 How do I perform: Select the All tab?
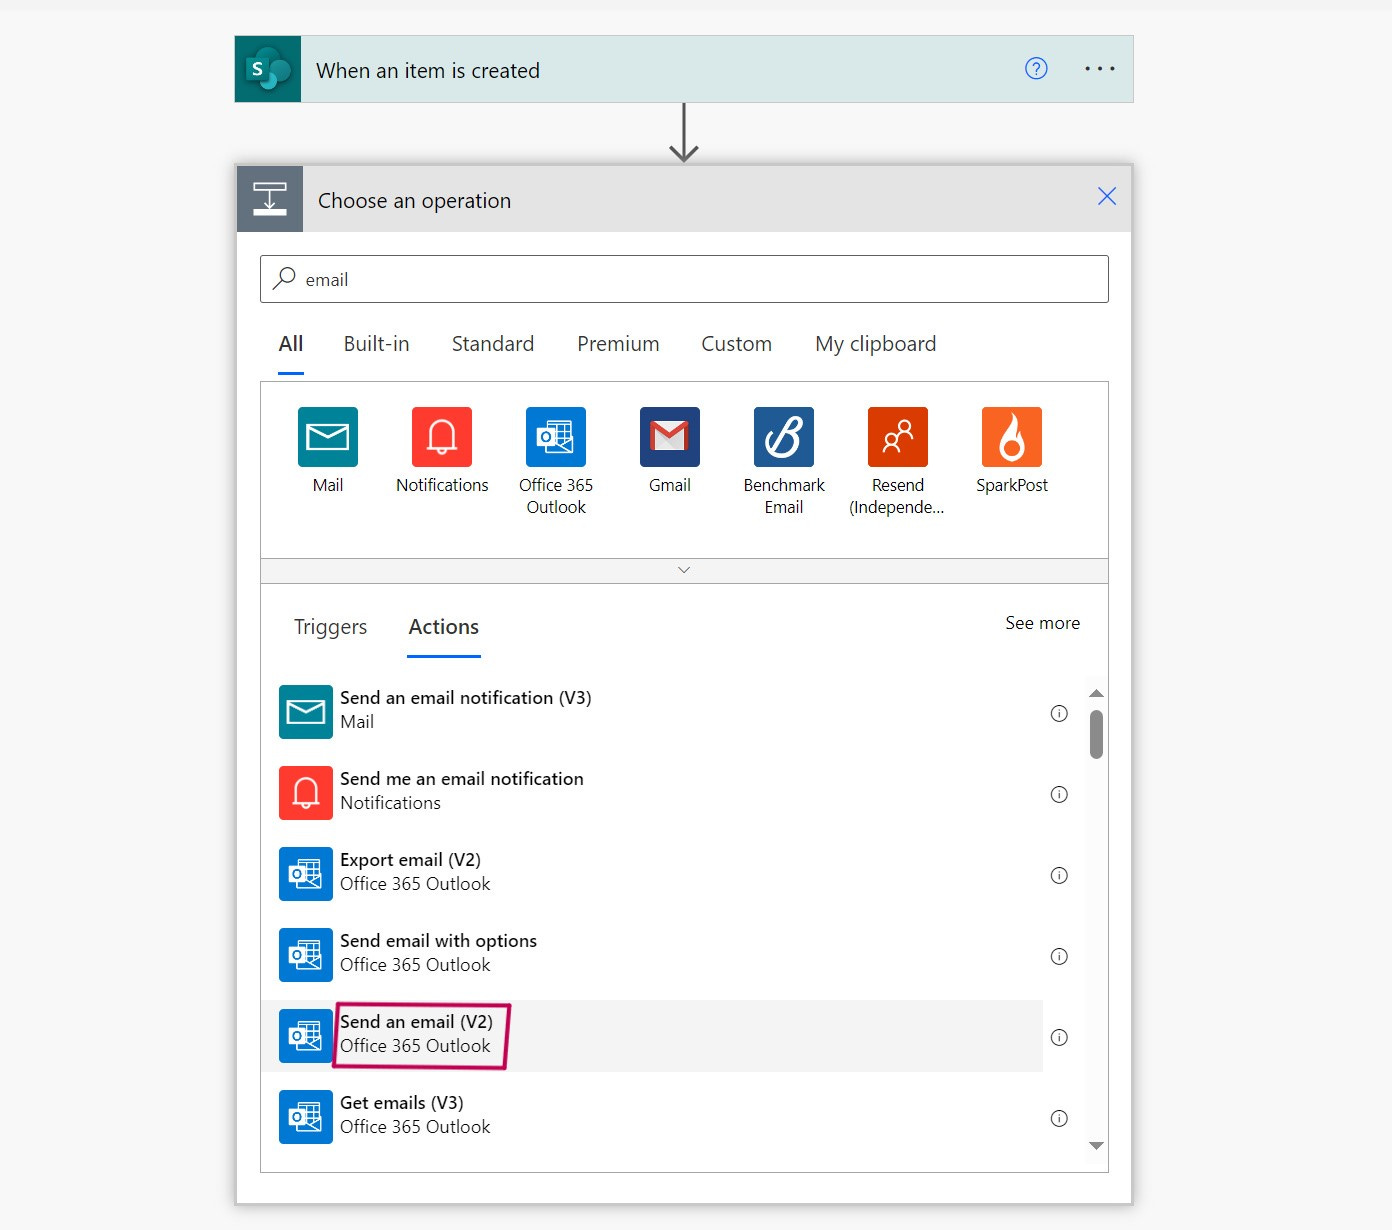tap(291, 344)
